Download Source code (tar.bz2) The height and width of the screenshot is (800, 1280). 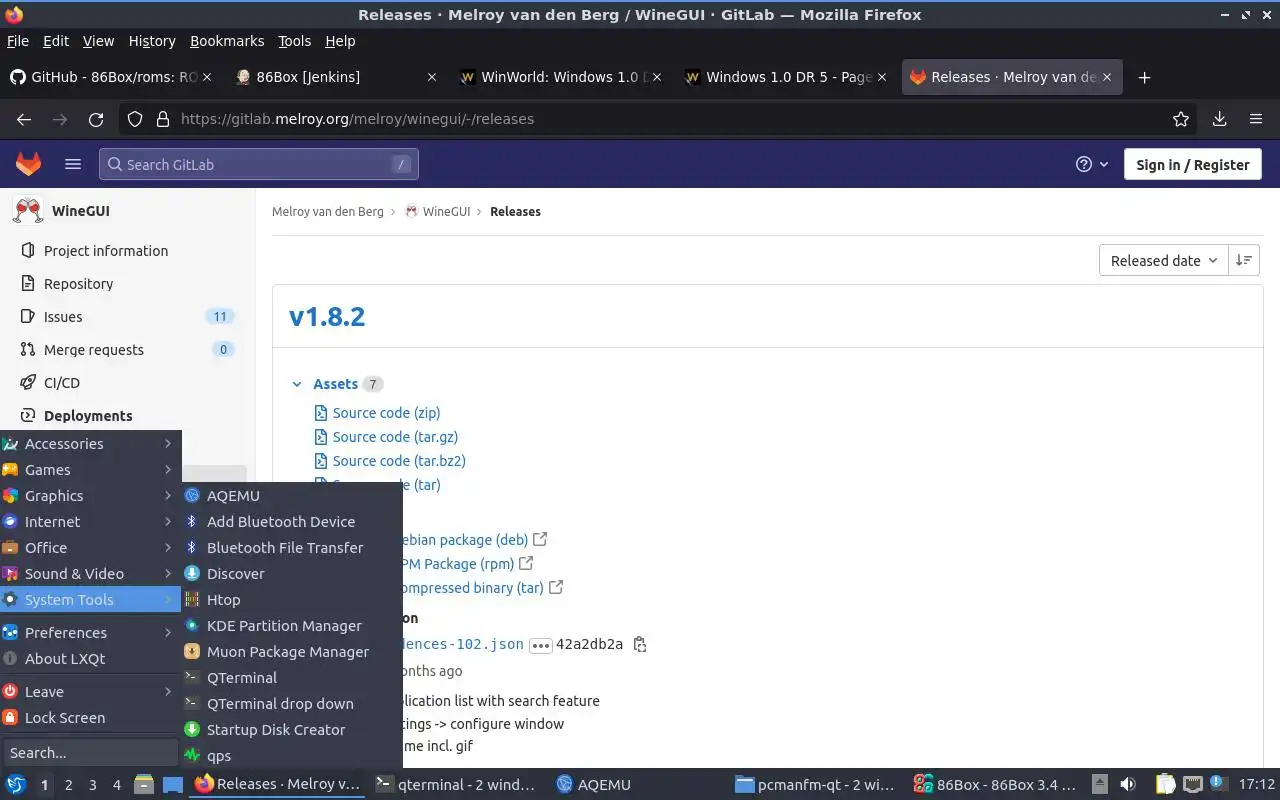[399, 461]
